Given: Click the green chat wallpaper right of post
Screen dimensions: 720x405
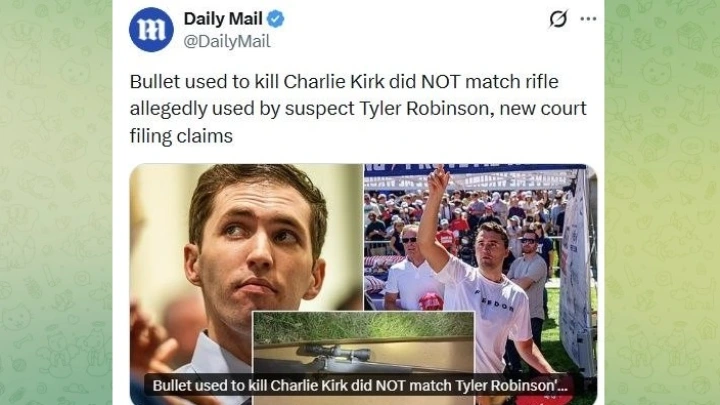Looking at the screenshot, I should (x=662, y=202).
